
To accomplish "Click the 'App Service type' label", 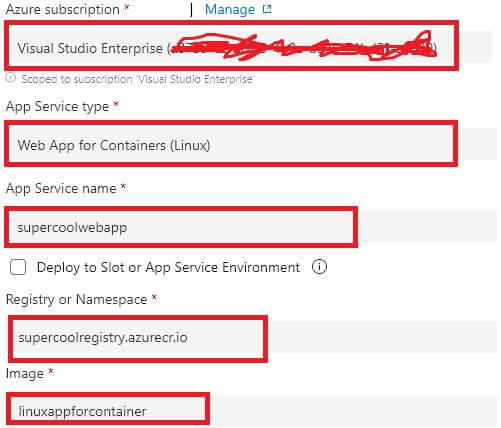I will click(x=57, y=107).
